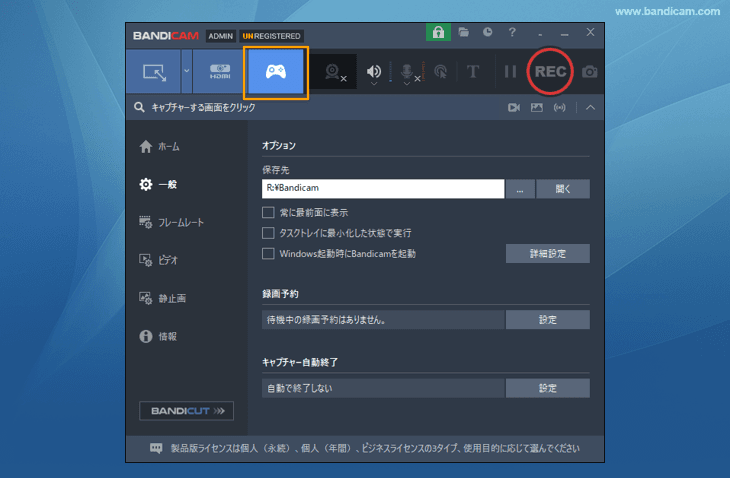The height and width of the screenshot is (478, 730).
Task: Click the search magnifier icon
Action: 139,107
